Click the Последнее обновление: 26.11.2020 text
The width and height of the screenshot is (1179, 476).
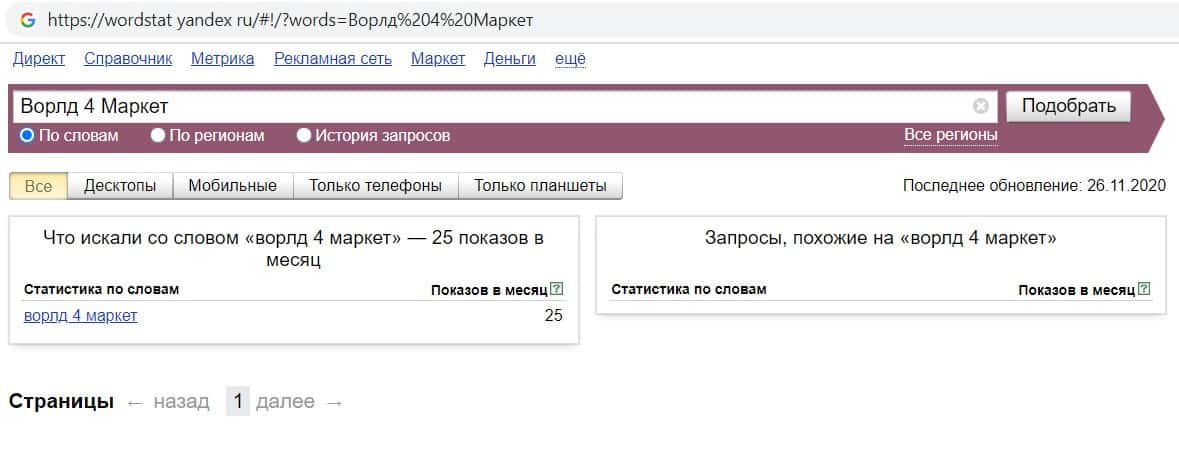[x=1034, y=186]
